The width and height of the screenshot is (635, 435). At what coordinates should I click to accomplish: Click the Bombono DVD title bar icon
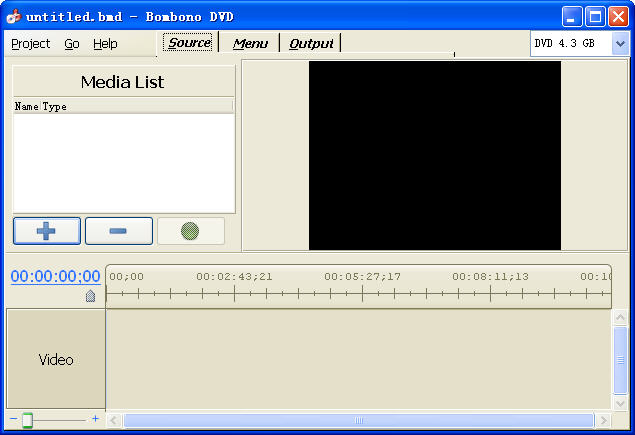coord(14,17)
